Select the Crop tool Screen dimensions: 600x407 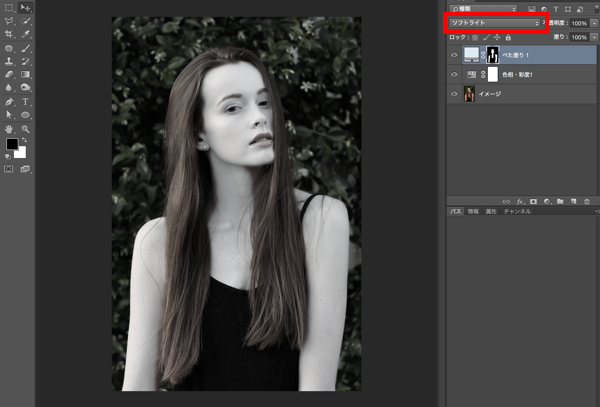pyautogui.click(x=10, y=33)
